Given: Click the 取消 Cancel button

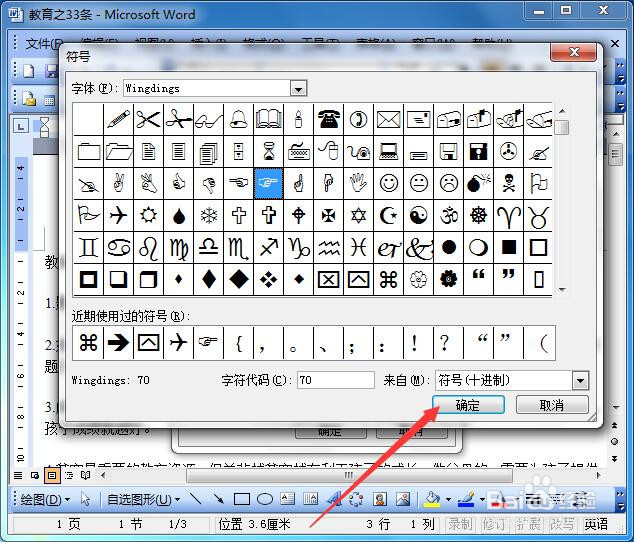Looking at the screenshot, I should click(552, 405).
